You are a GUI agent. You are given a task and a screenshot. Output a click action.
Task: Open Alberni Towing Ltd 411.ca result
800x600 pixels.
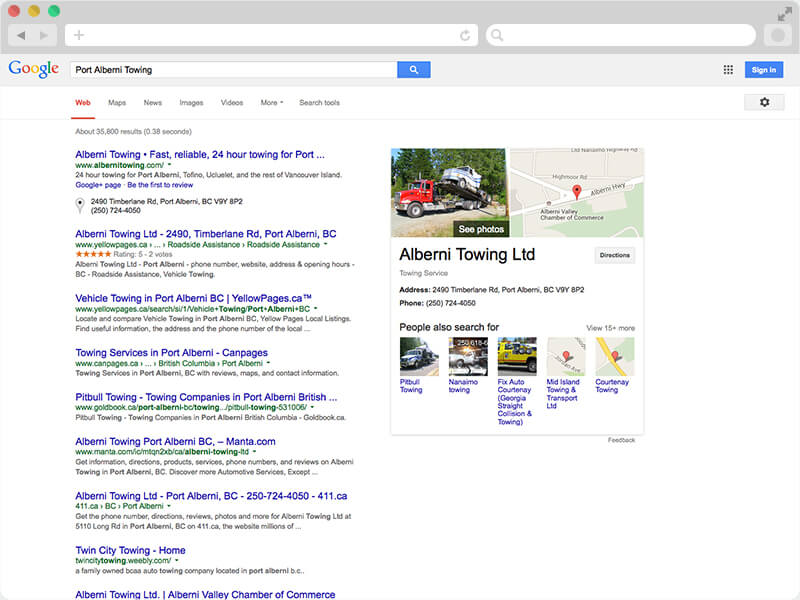(211, 496)
